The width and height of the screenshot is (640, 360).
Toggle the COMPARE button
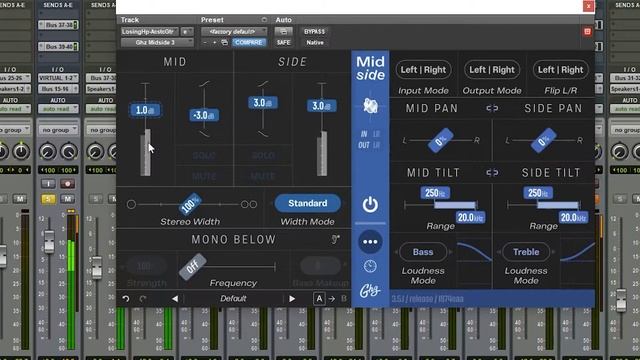[x=249, y=42]
